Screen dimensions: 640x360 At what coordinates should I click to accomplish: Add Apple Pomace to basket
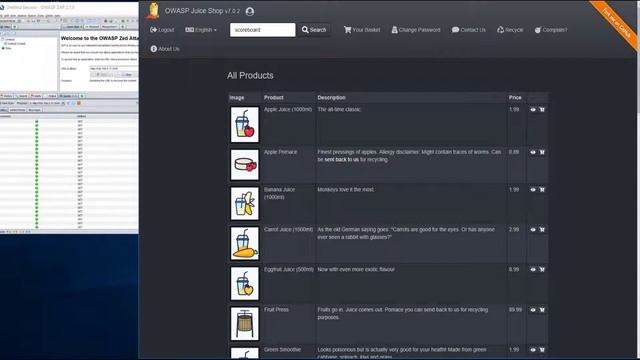click(542, 152)
